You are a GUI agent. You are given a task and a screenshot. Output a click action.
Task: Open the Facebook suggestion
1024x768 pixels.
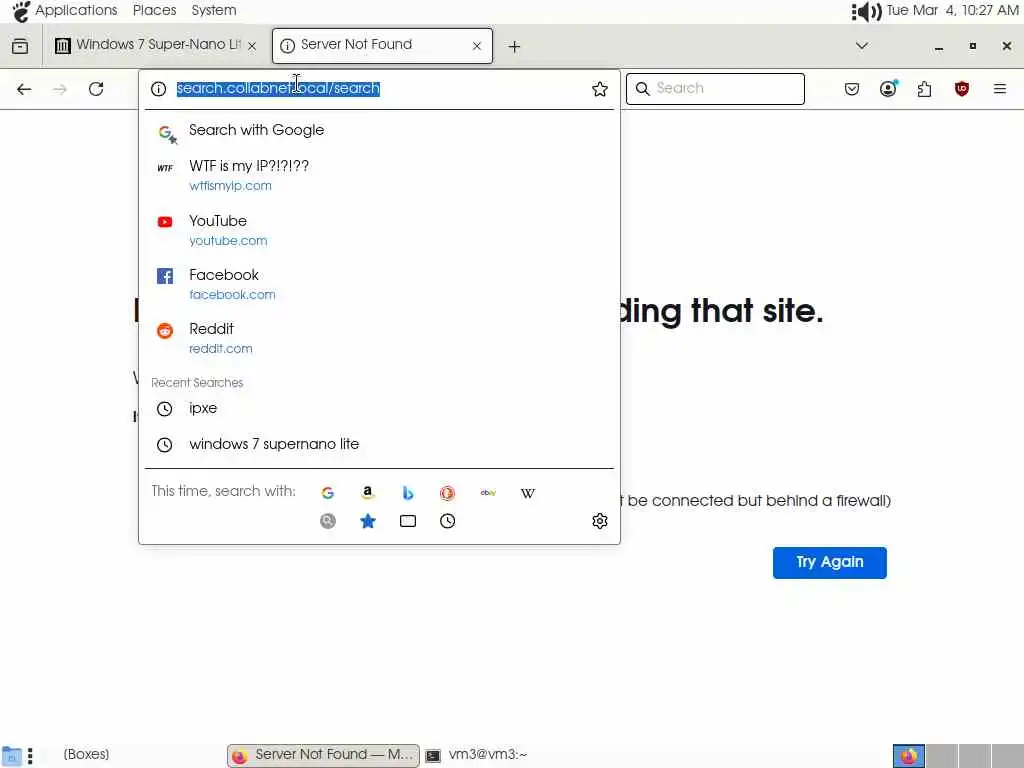coord(379,284)
